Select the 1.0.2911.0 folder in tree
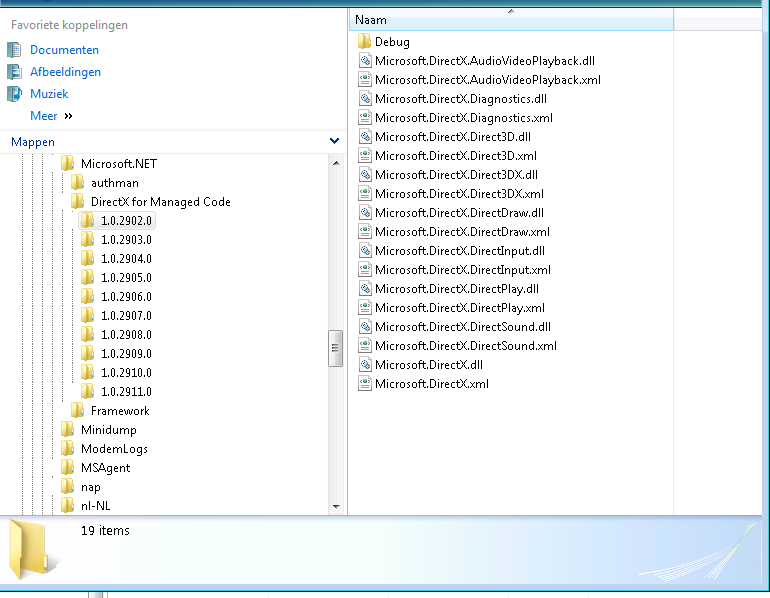 click(x=117, y=392)
